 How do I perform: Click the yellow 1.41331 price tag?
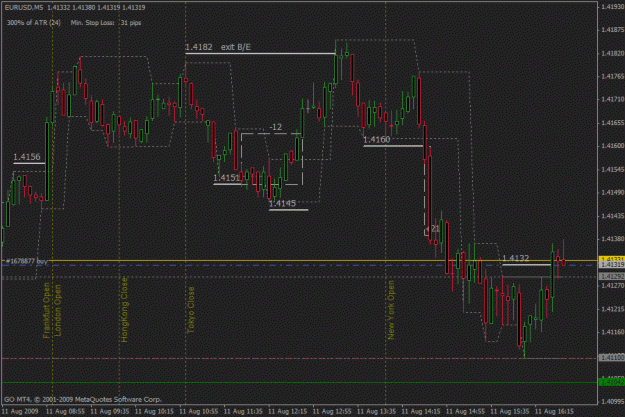[611, 259]
